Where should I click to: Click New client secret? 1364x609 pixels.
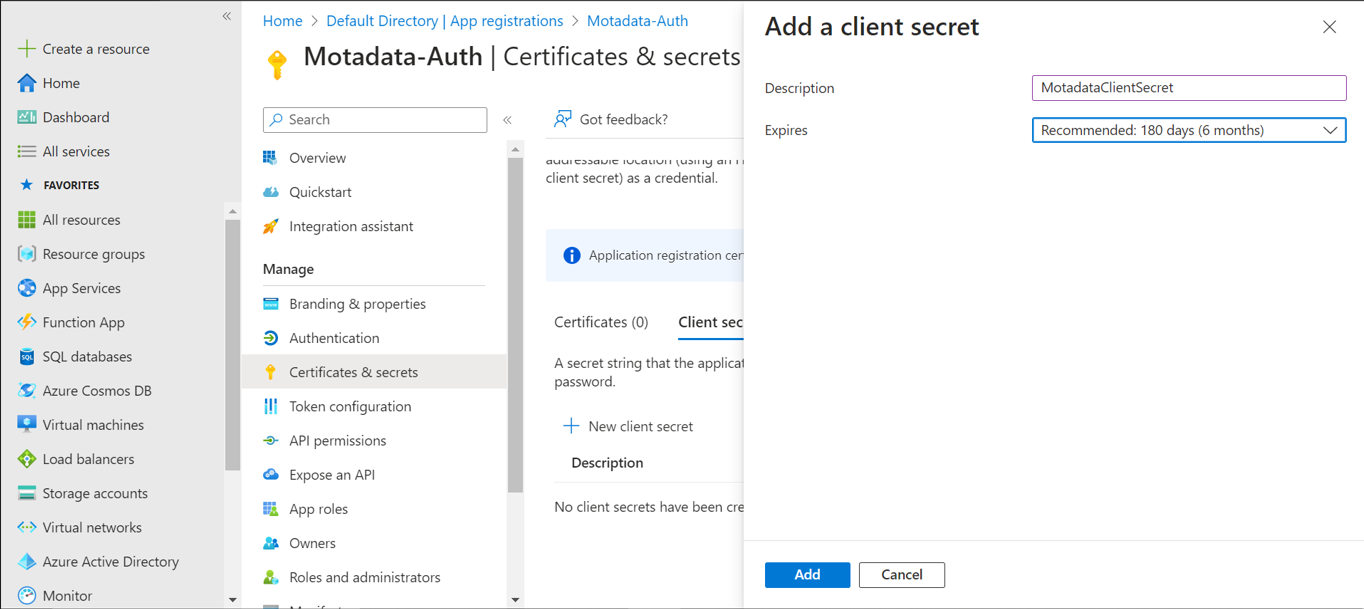(628, 426)
